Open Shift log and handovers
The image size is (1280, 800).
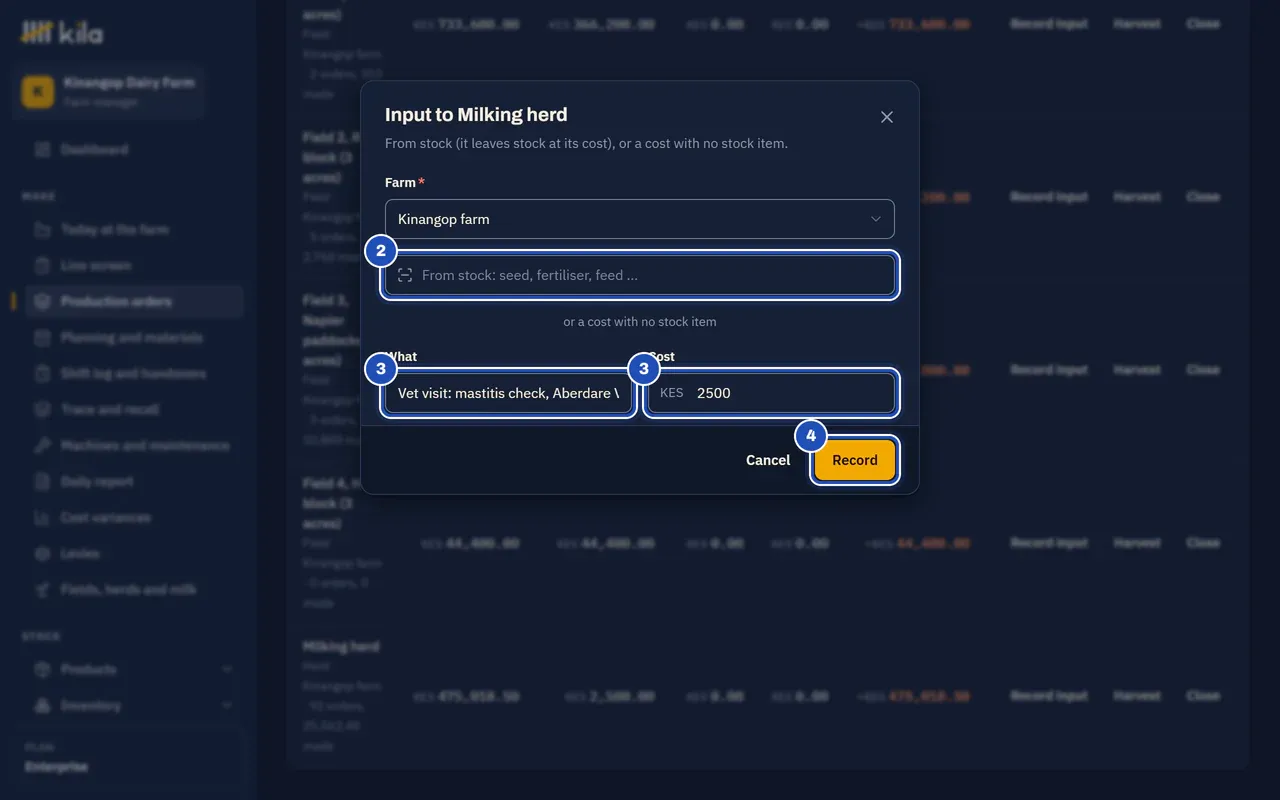pyautogui.click(x=133, y=374)
